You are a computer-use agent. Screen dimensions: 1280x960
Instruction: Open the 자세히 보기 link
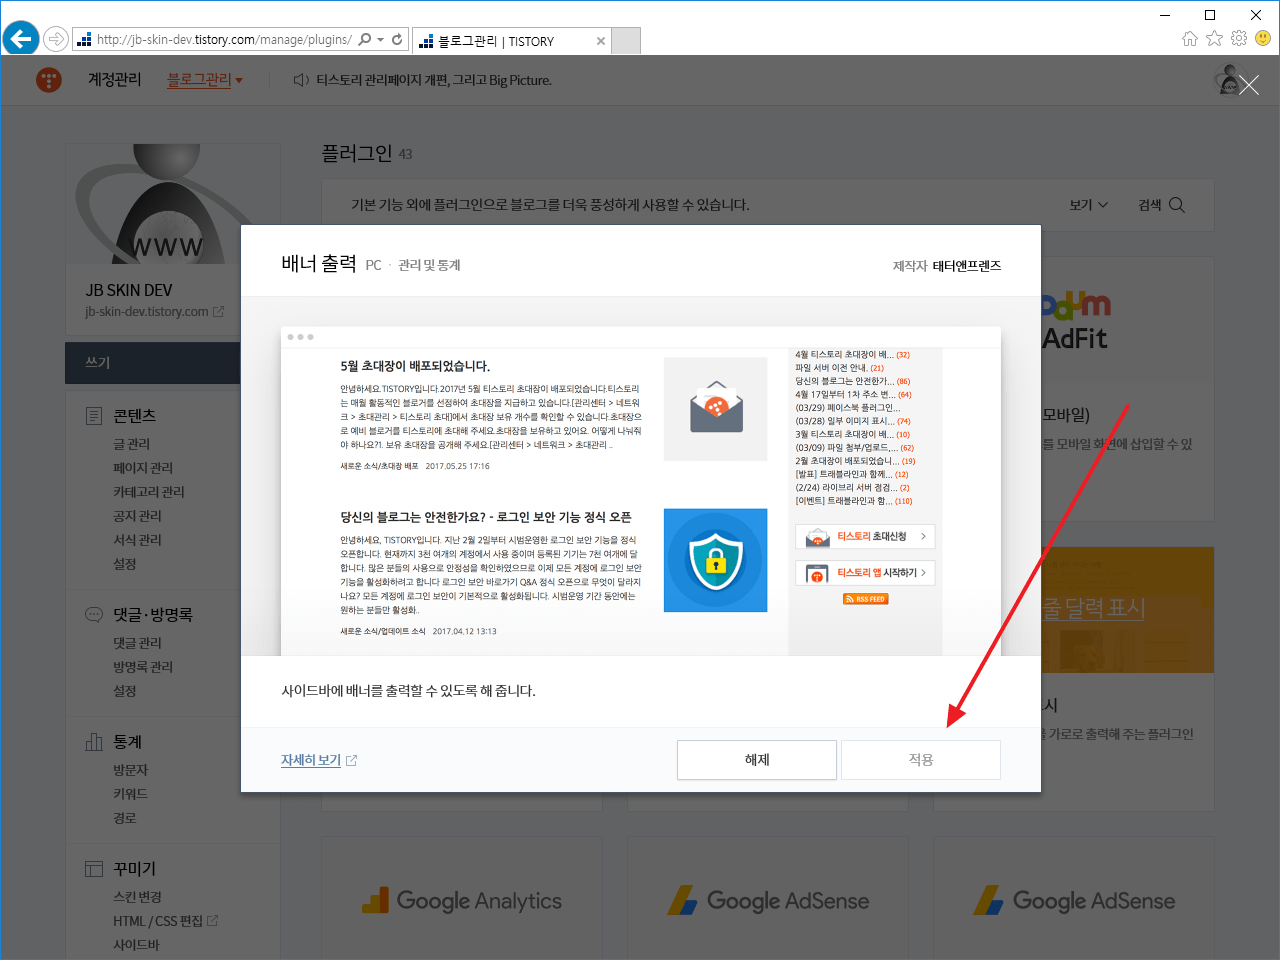[311, 760]
